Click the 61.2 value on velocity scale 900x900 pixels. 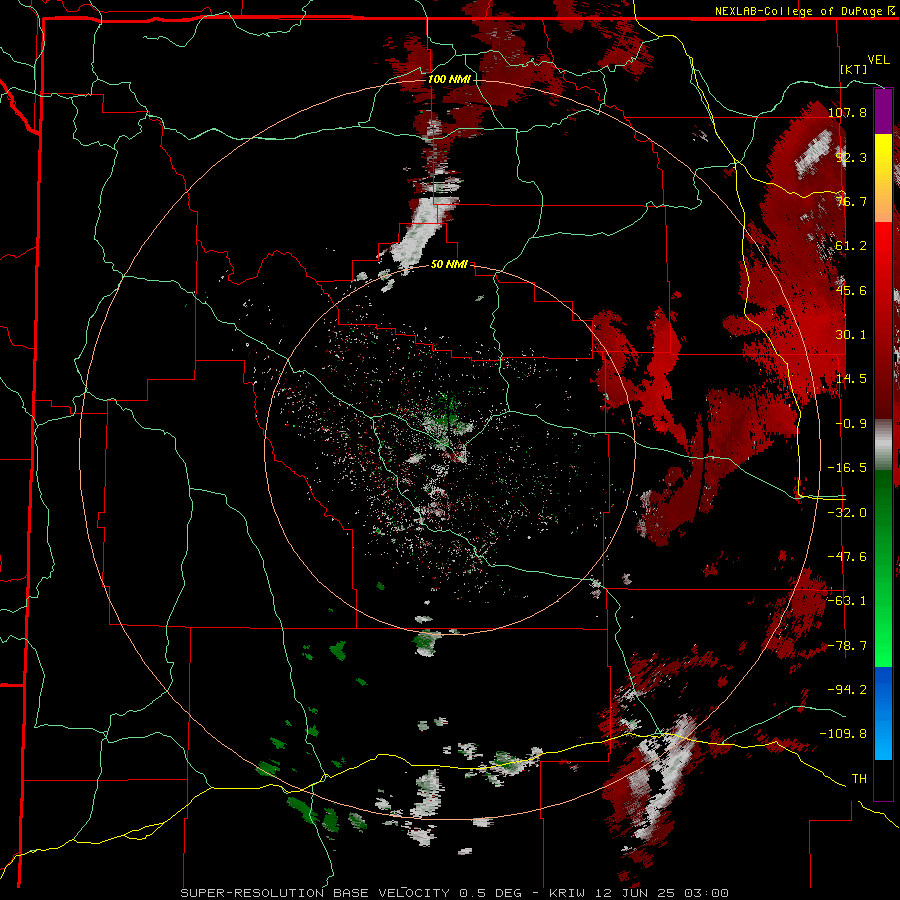pyautogui.click(x=851, y=246)
